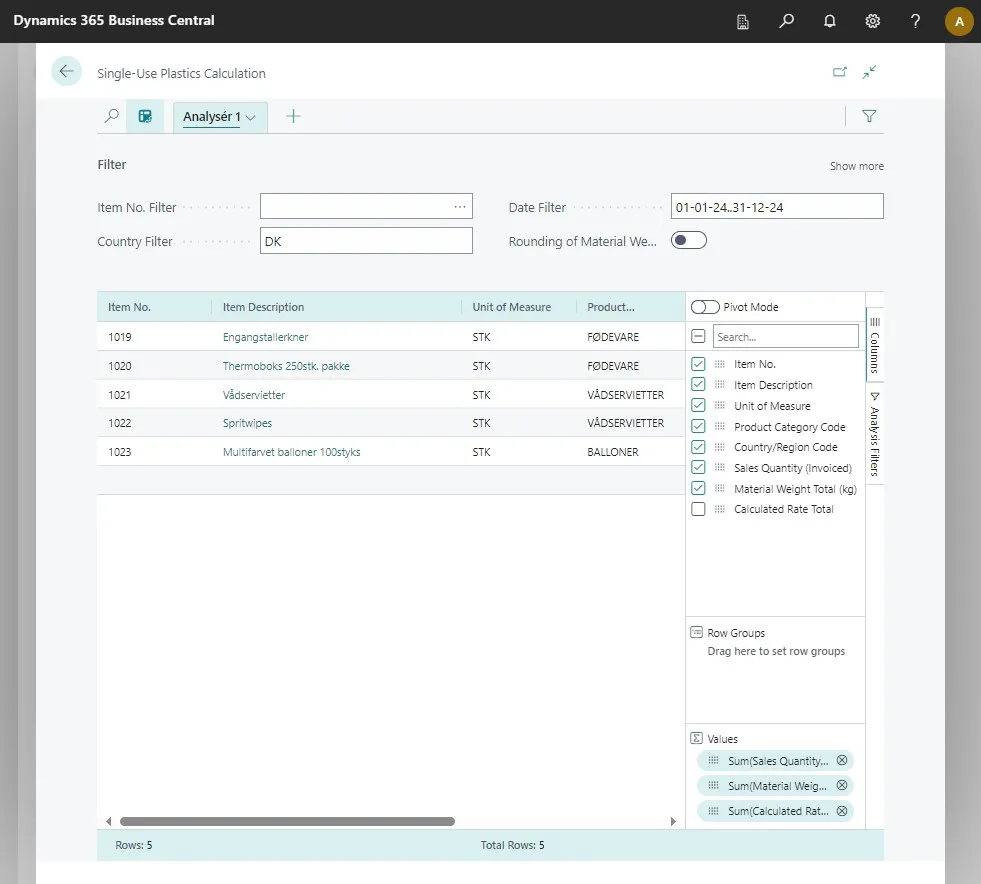Screen dimensions: 981x884
Task: Open Thermoboks 250stk. pakke link
Action: (x=286, y=366)
